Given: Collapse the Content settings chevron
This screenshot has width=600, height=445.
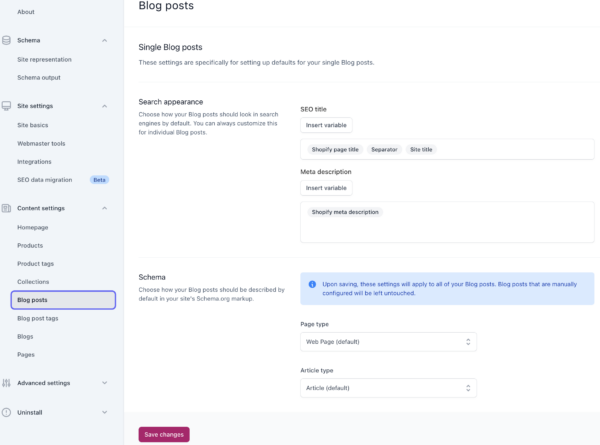Looking at the screenshot, I should pos(105,208).
